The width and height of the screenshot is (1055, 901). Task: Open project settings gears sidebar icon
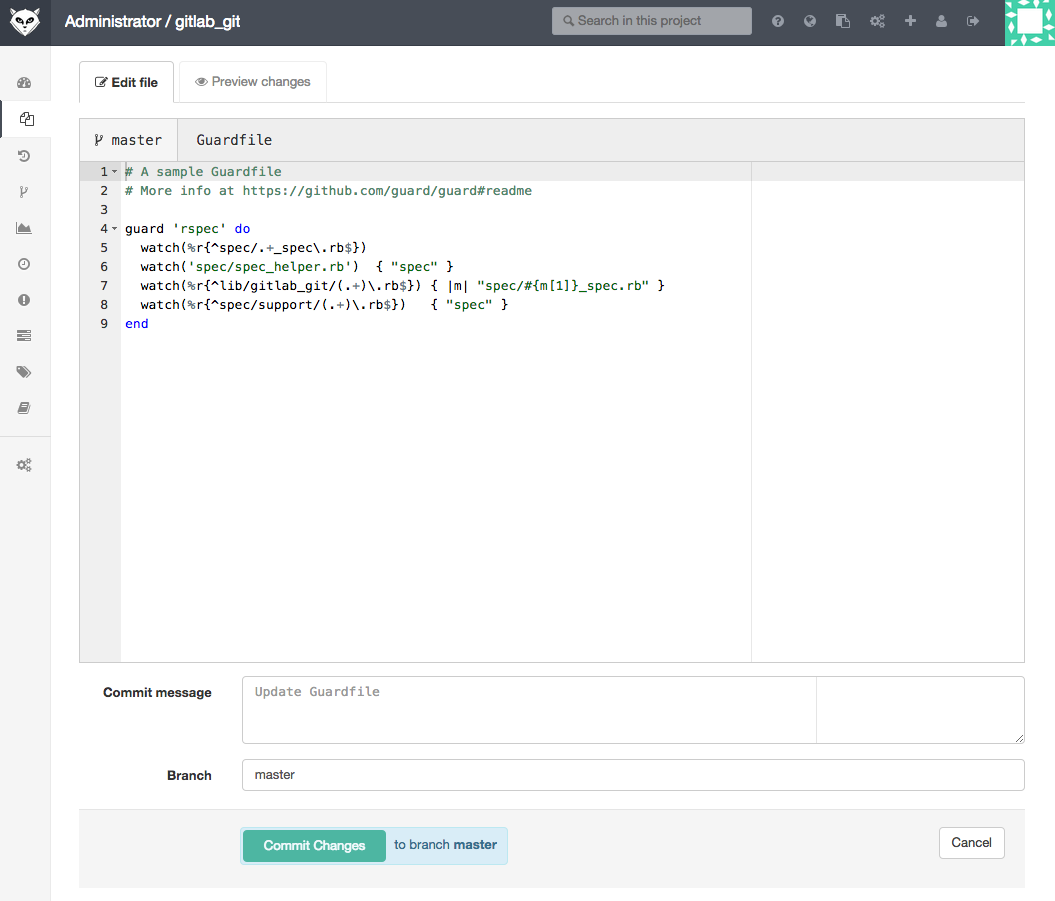coord(24,465)
